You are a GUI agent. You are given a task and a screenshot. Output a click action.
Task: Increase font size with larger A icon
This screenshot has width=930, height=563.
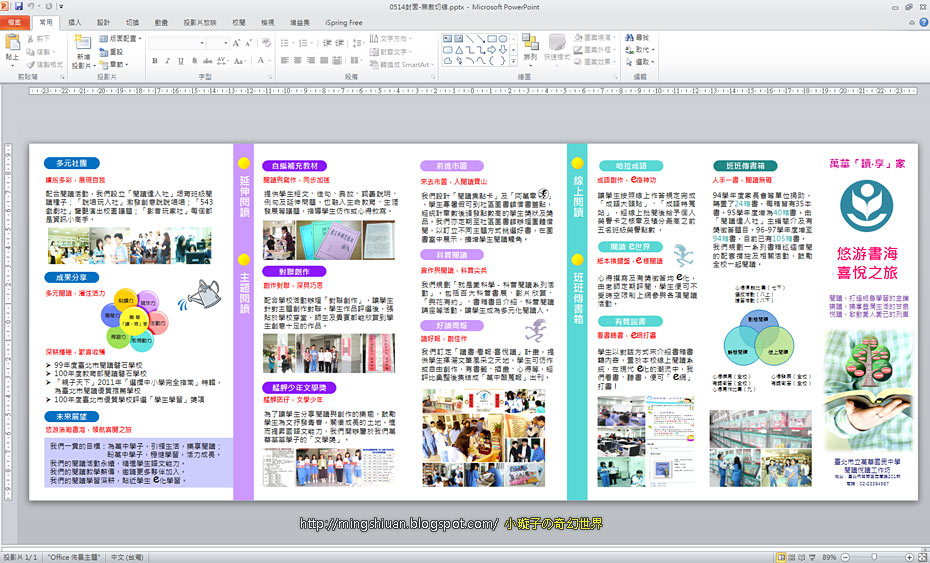click(x=236, y=43)
